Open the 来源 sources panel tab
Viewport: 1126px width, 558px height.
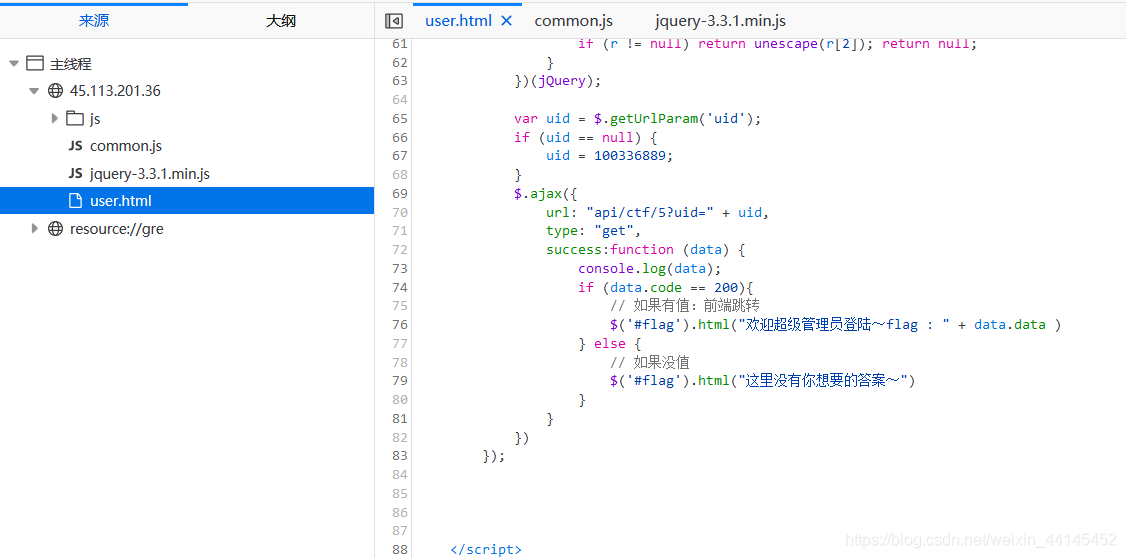[94, 21]
